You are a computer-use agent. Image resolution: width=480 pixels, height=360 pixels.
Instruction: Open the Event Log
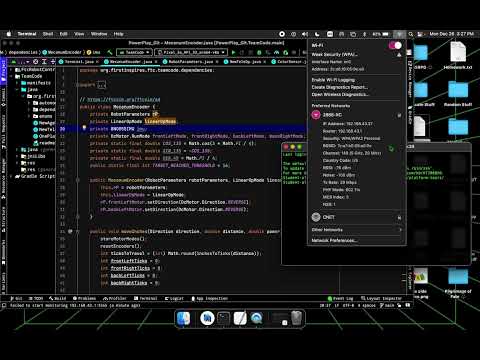[340, 298]
